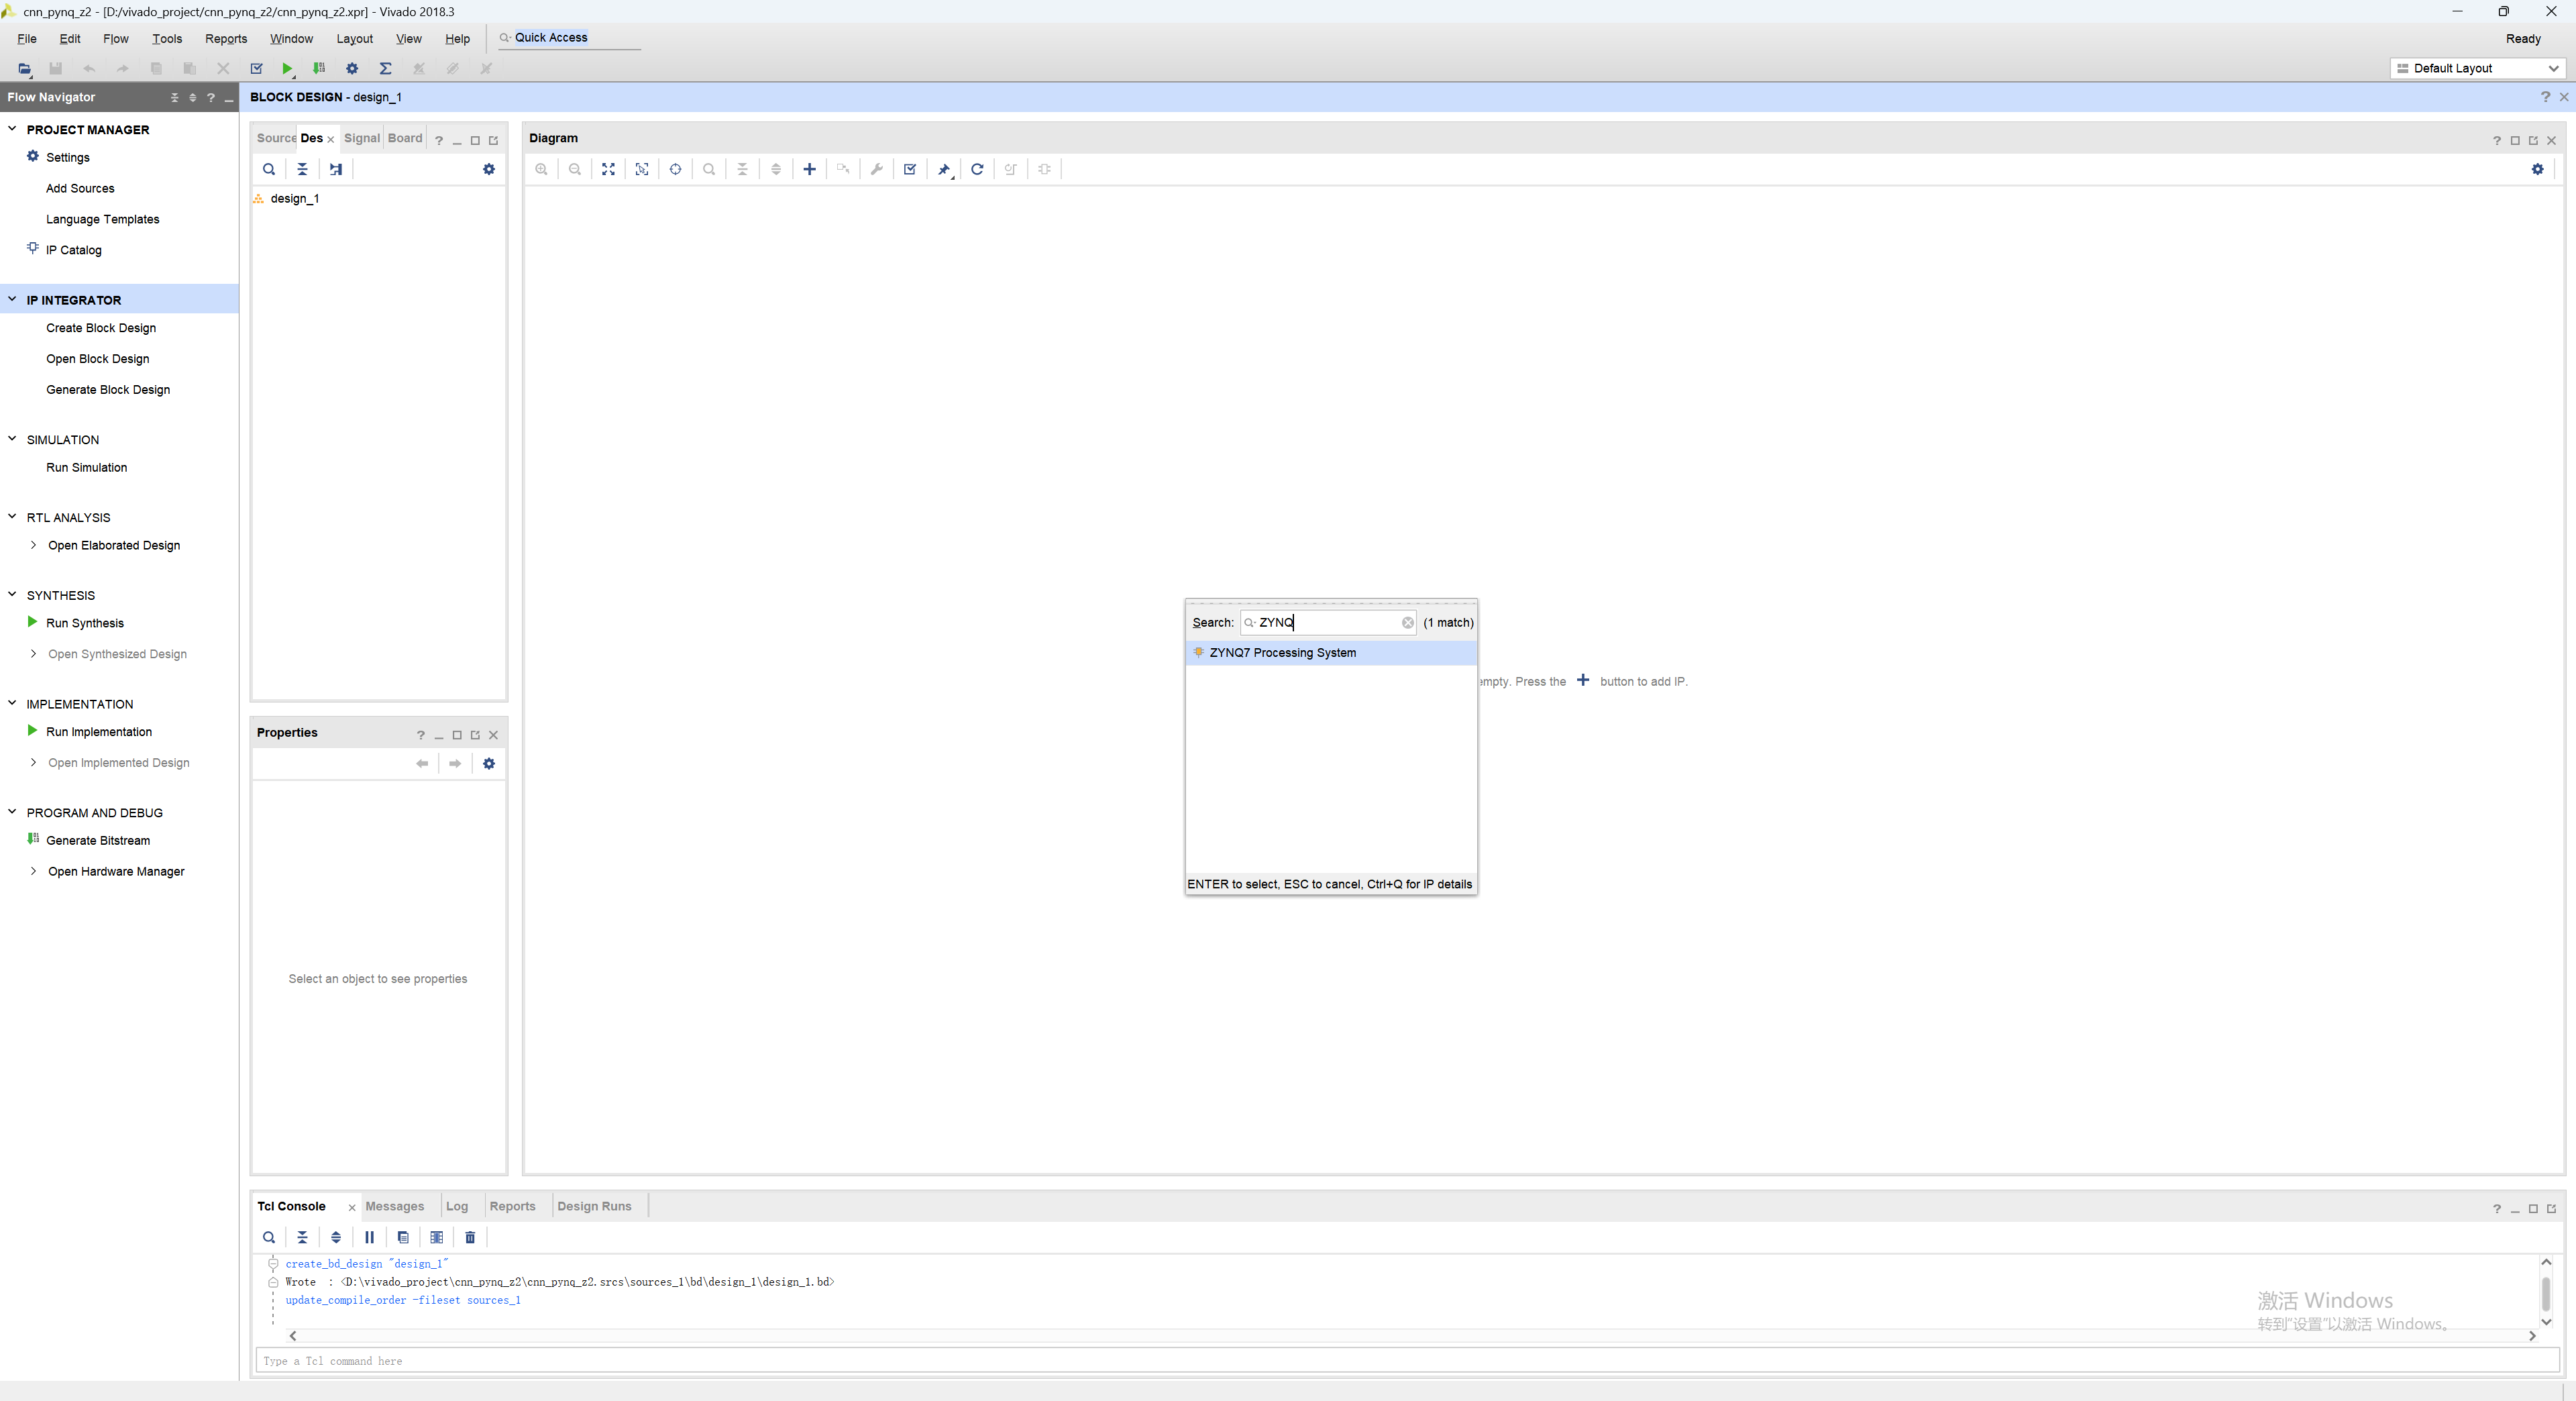
Task: Click the Run Synthesis green arrow in the main toolbar
Action: click(x=287, y=68)
